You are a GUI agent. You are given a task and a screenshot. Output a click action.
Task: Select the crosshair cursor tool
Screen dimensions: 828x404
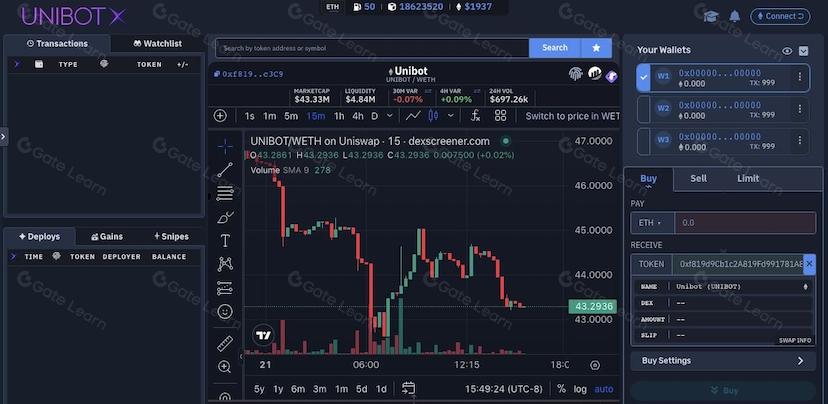[225, 146]
